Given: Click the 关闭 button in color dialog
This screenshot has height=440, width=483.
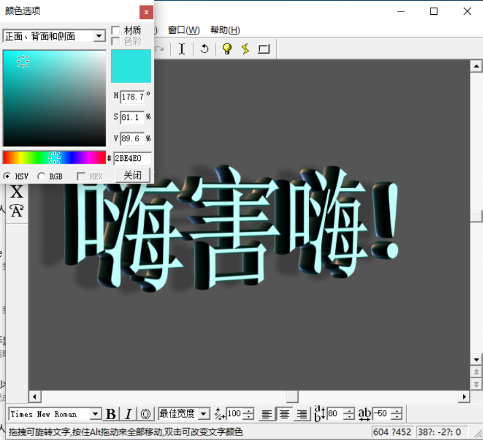Looking at the screenshot, I should 133,175.
